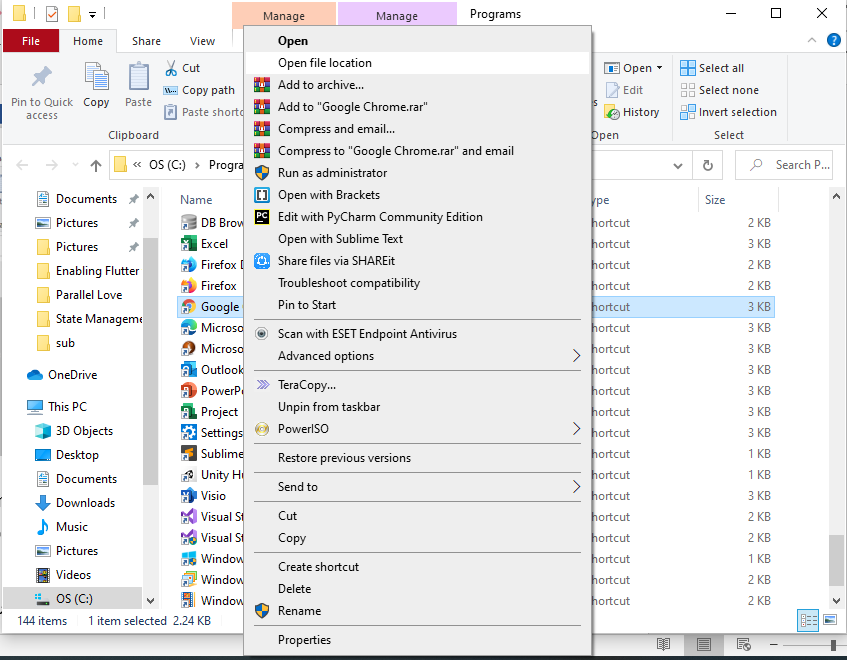Click the Up arrow navigation button

point(96,166)
